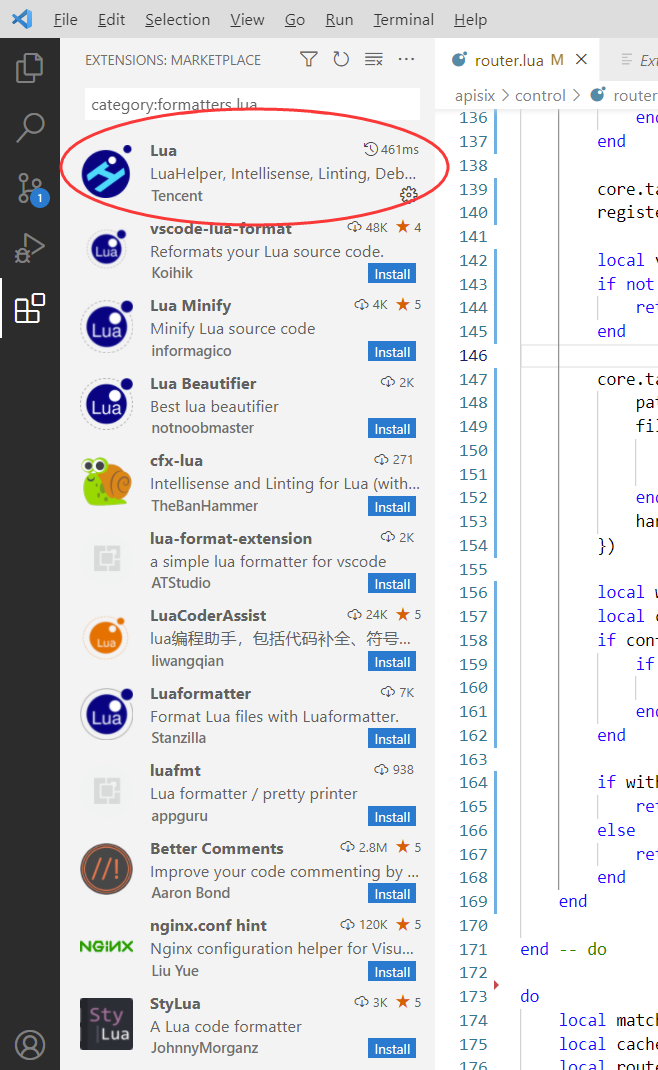Click control breadcrumb segment
Viewport: 658px width, 1070px height.
(x=540, y=96)
